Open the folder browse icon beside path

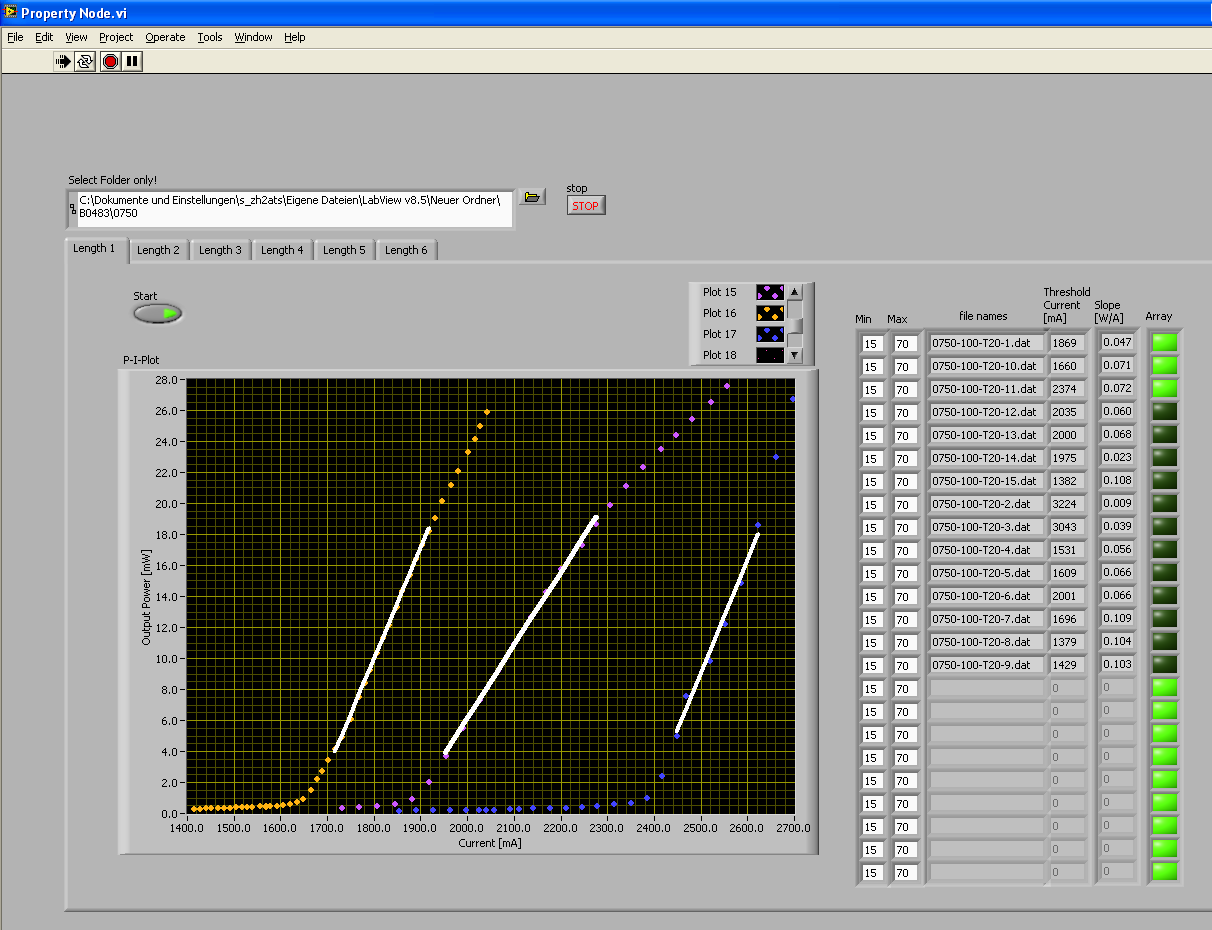(533, 197)
